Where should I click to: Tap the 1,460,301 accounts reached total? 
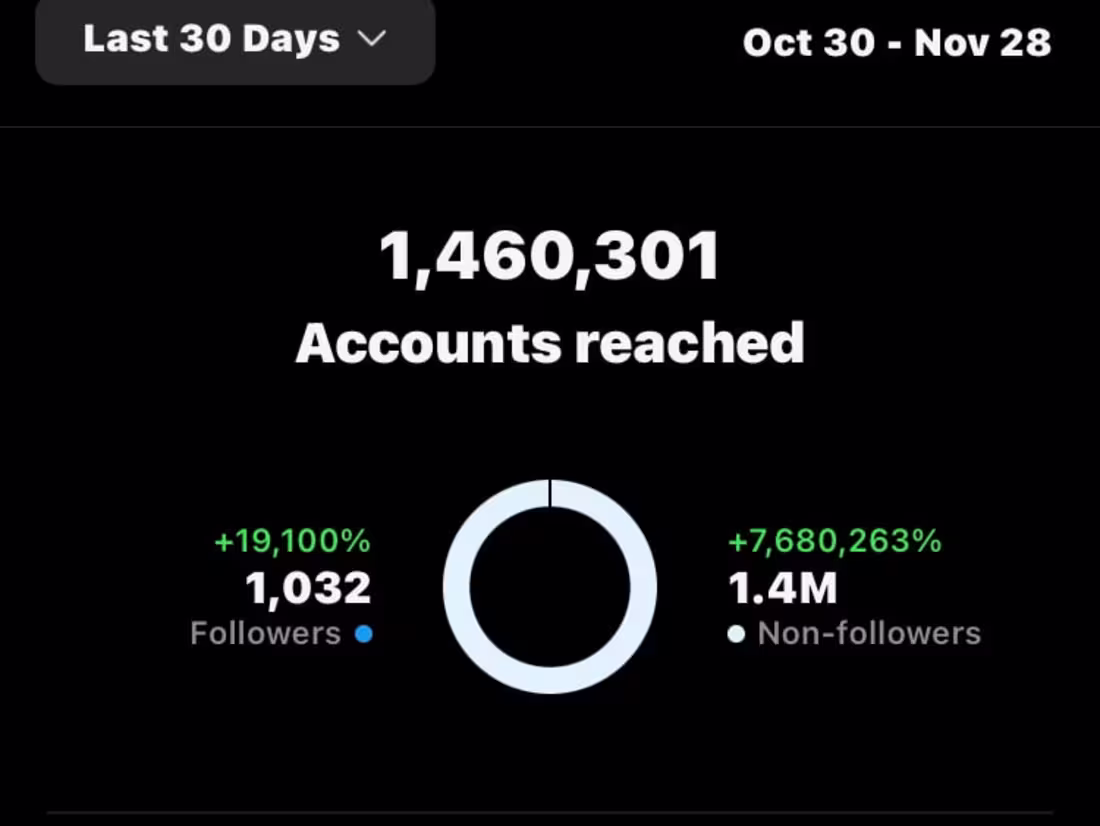550,257
